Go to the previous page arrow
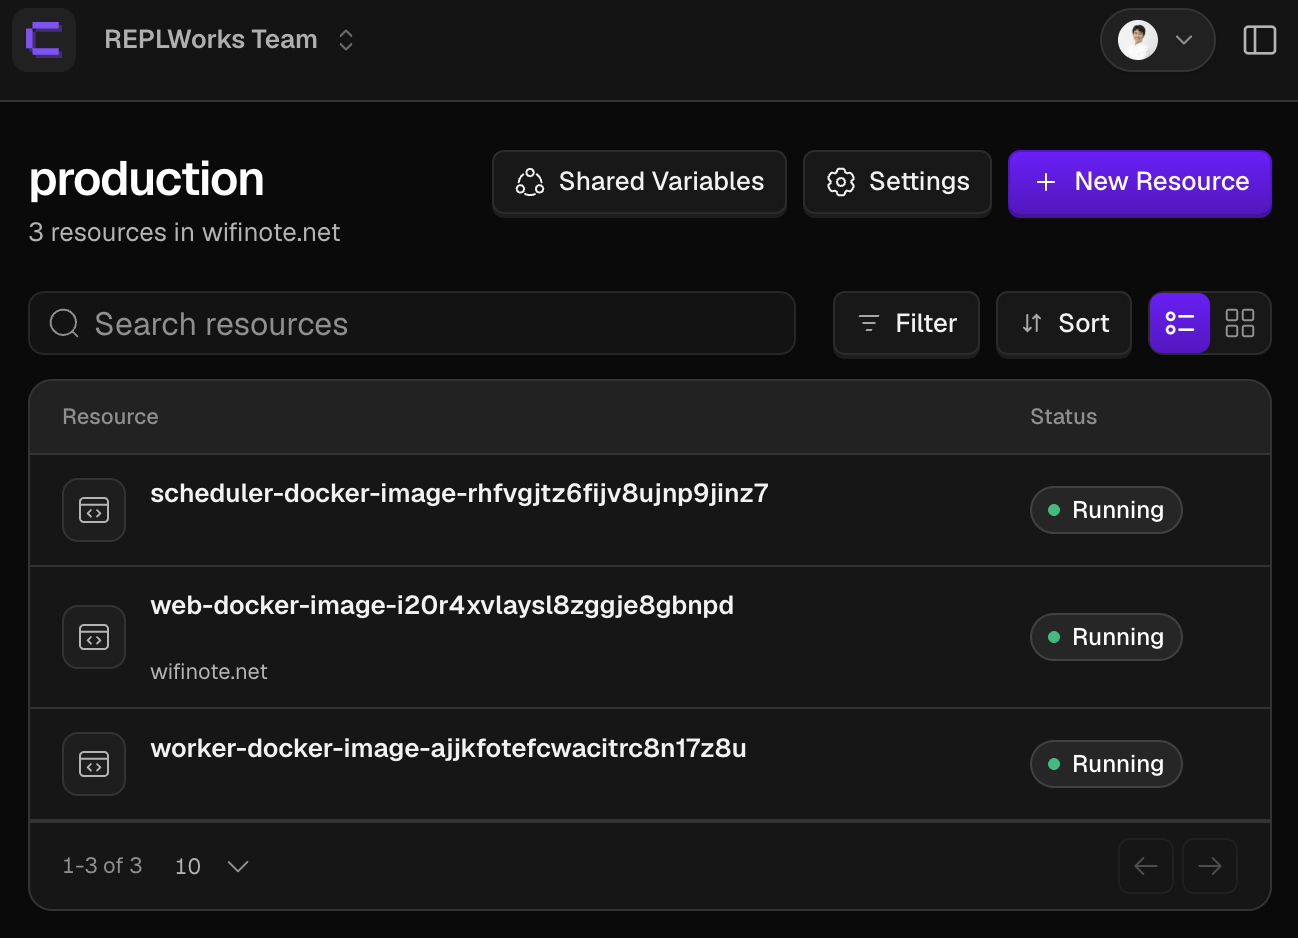This screenshot has height=938, width=1298. coord(1146,866)
